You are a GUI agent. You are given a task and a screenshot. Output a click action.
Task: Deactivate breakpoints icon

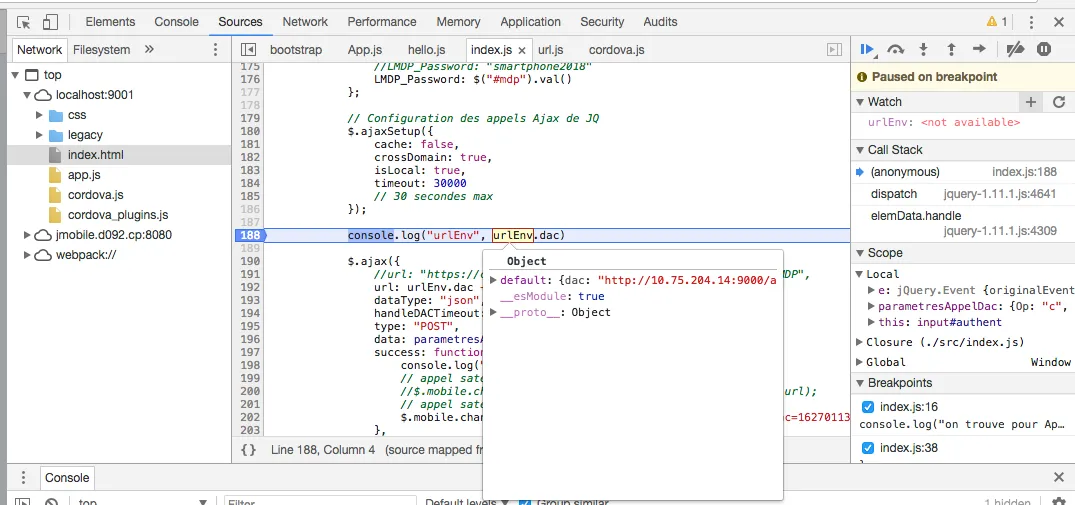tap(1015, 49)
